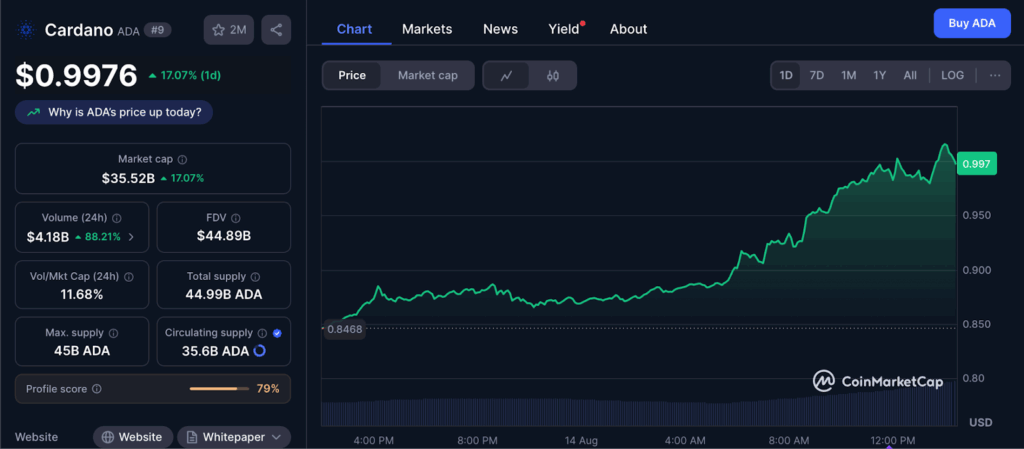
Task: Click the share icon next to Cardano
Action: point(276,30)
